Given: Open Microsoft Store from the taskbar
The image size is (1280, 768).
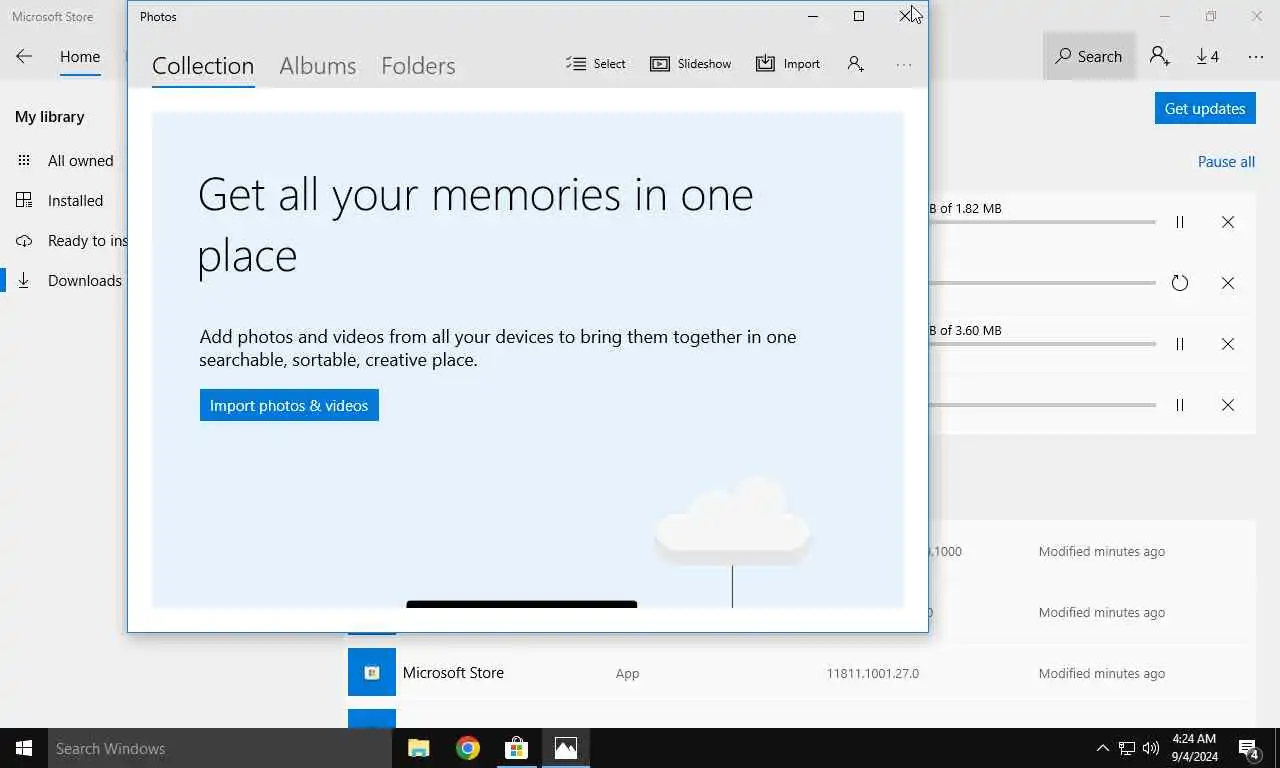Looking at the screenshot, I should point(516,748).
